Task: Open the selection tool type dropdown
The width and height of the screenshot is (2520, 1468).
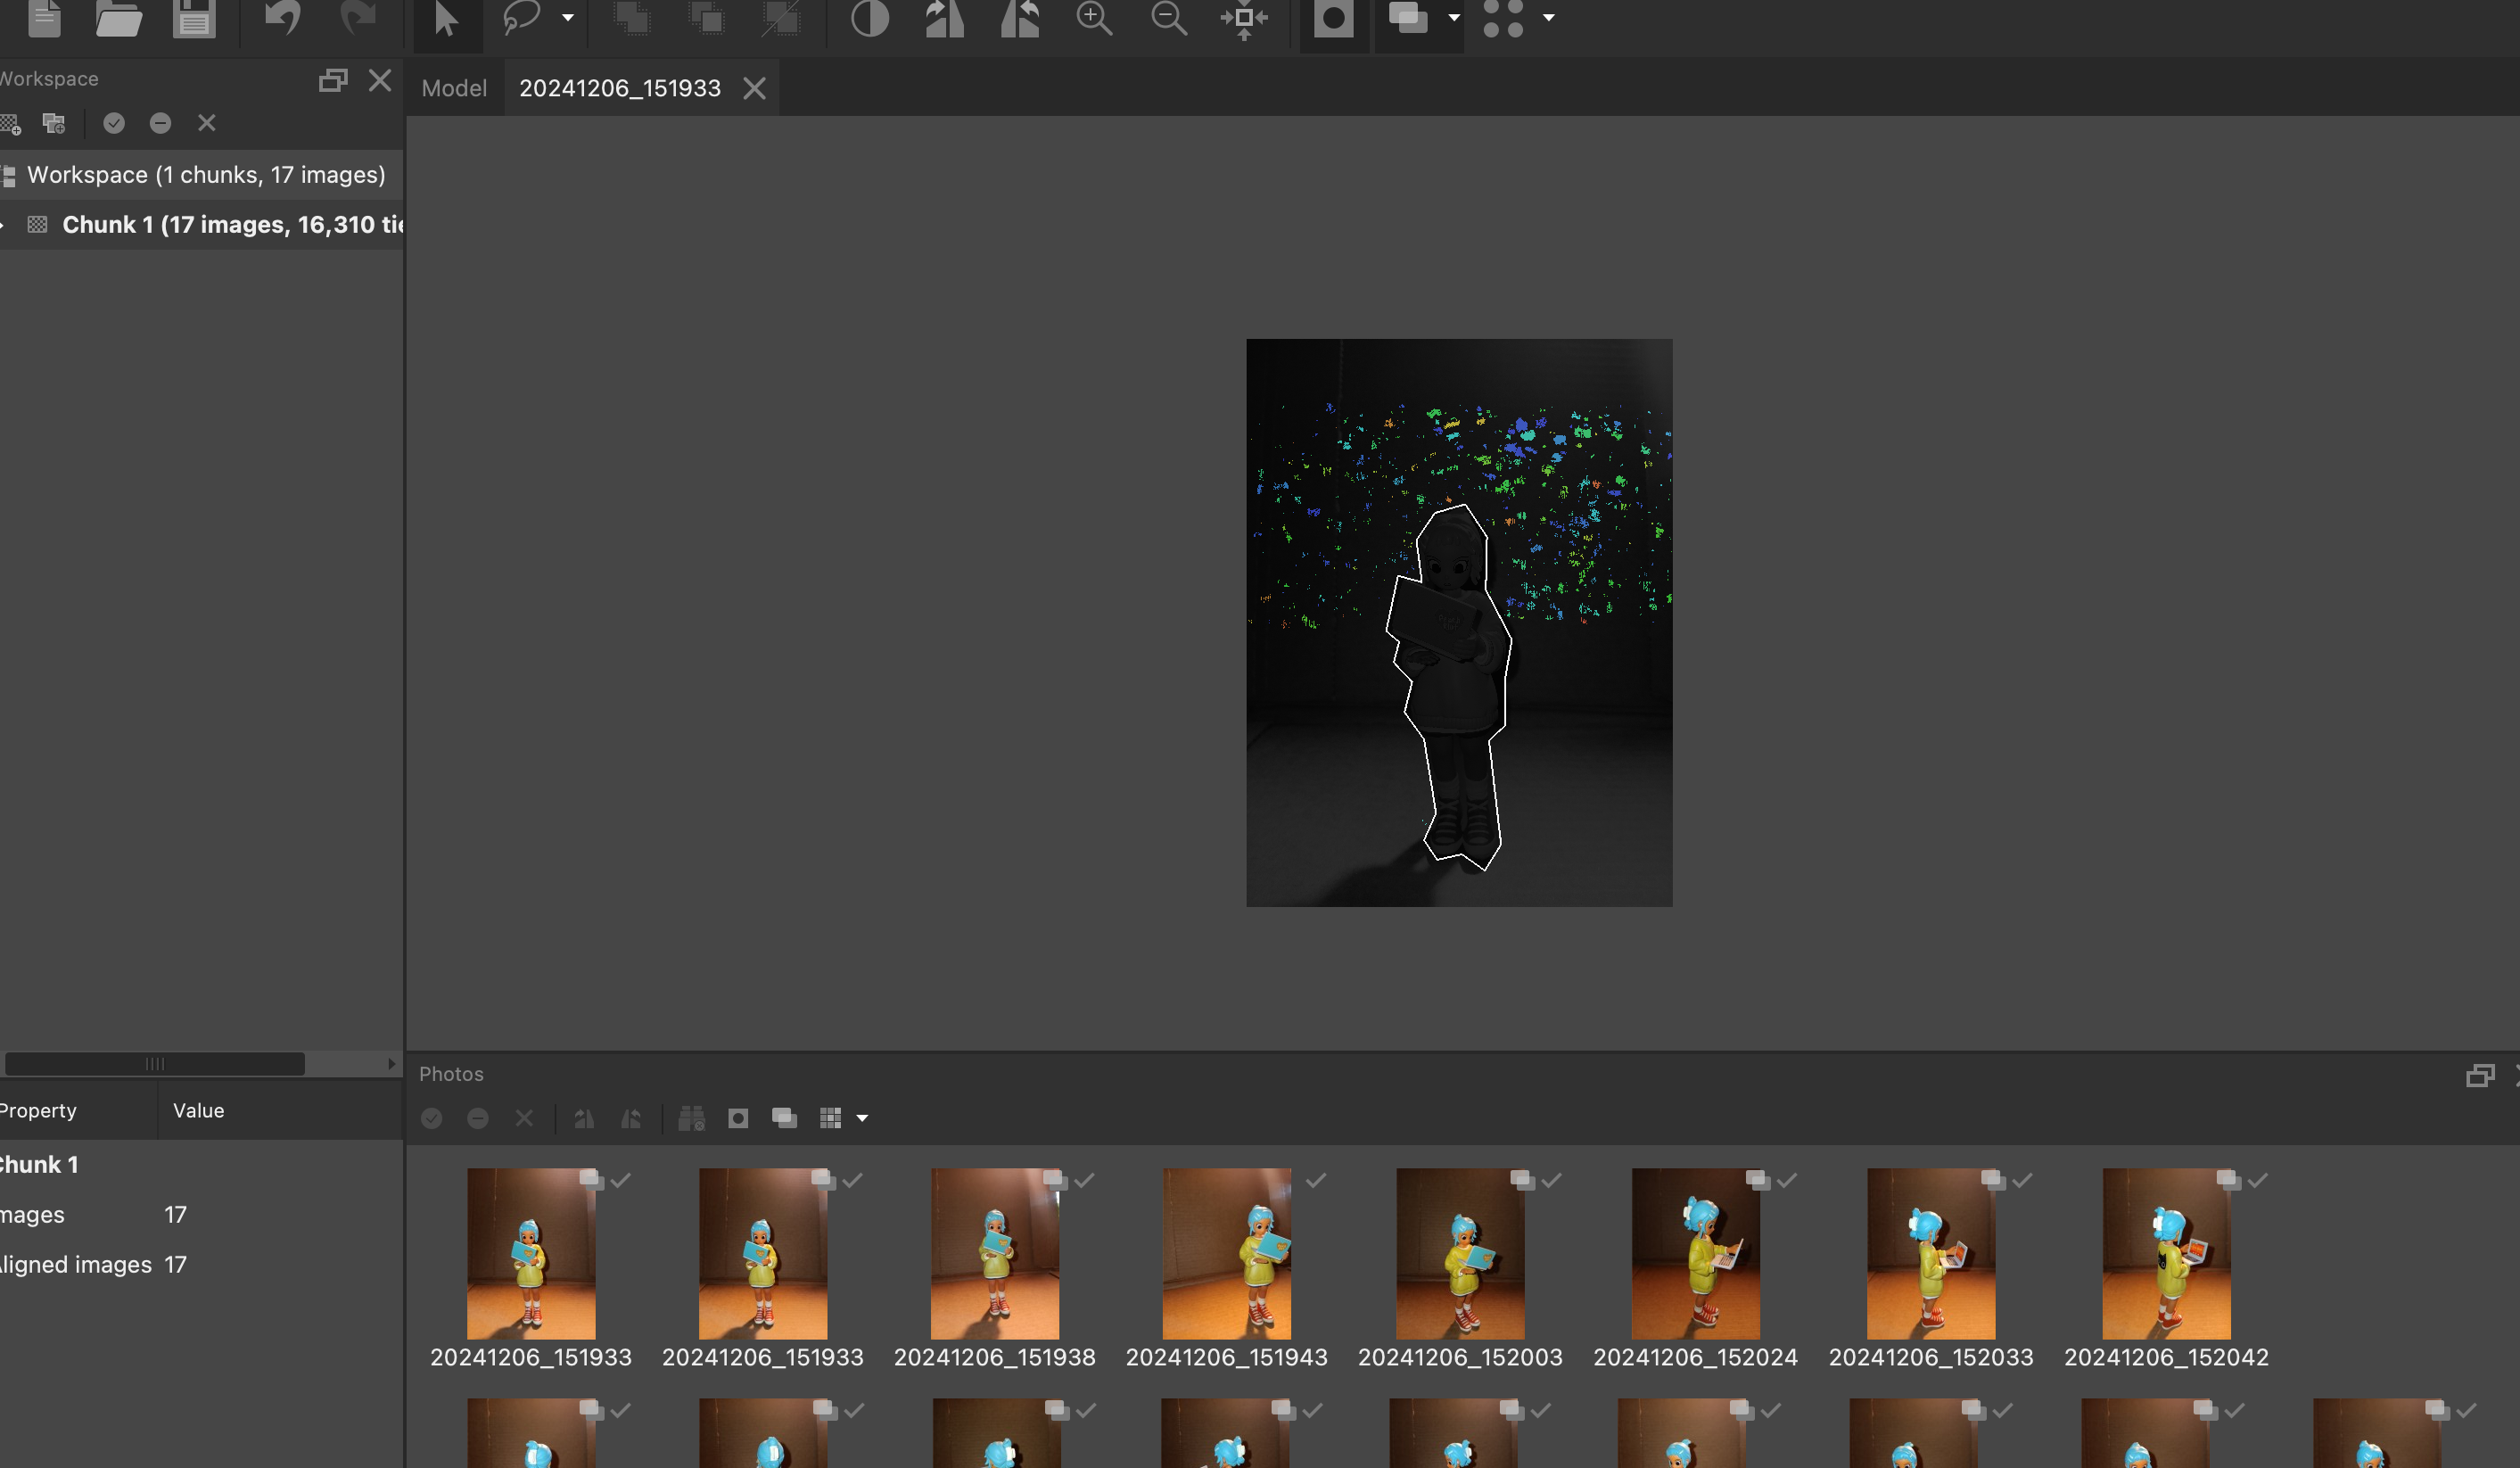Action: 568,18
